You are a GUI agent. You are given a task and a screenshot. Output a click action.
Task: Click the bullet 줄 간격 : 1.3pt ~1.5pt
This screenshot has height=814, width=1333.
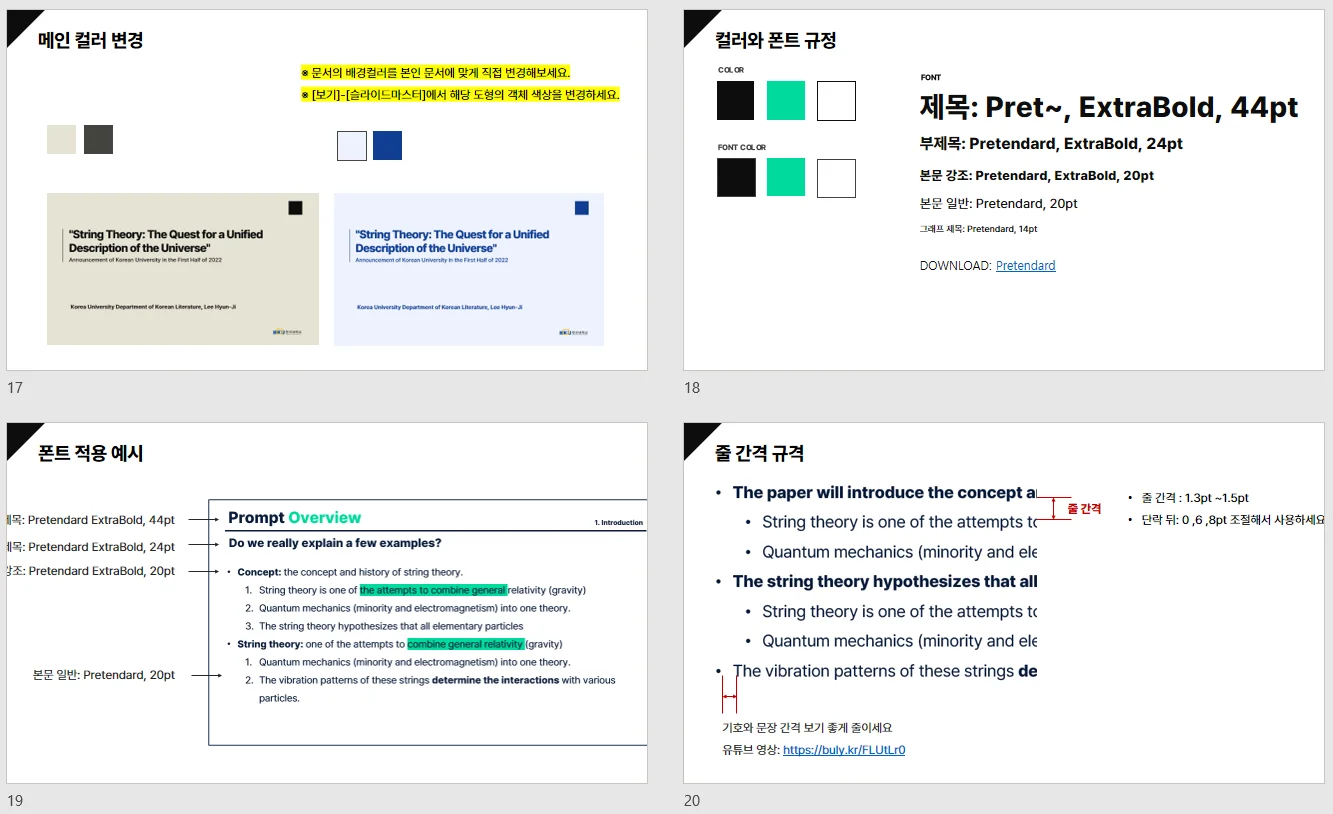coord(1195,498)
